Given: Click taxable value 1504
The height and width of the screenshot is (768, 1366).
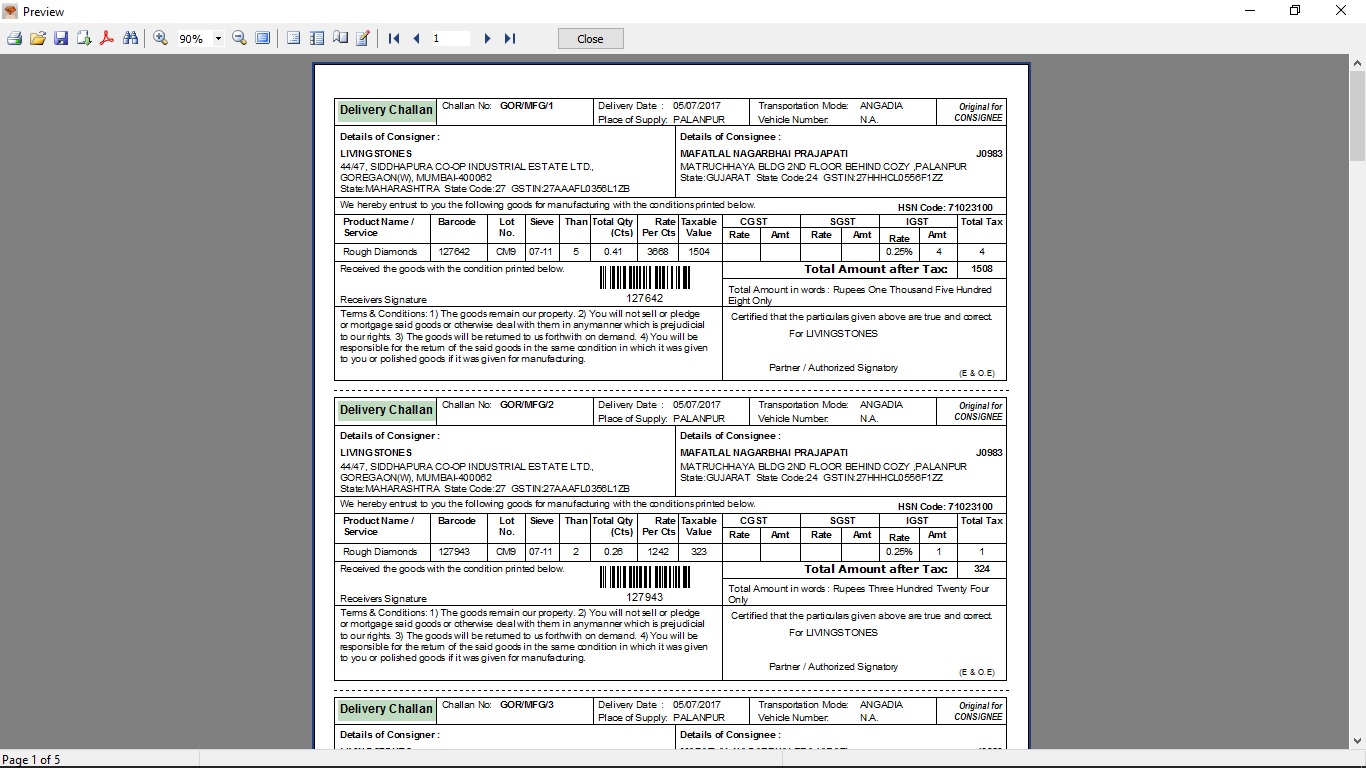Looking at the screenshot, I should click(x=699, y=252).
